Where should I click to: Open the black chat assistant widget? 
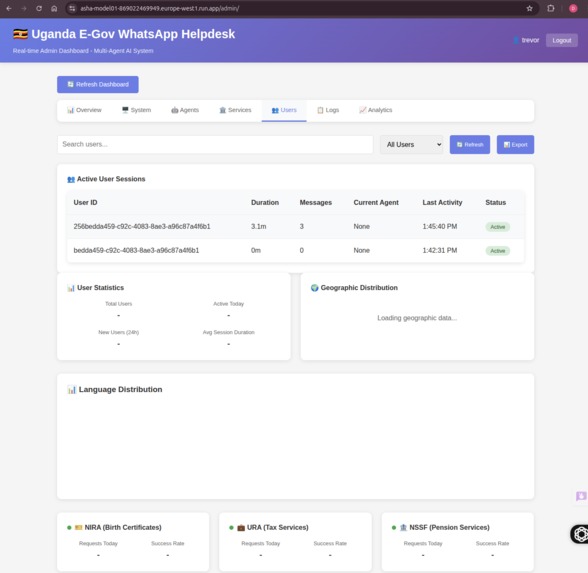point(580,534)
